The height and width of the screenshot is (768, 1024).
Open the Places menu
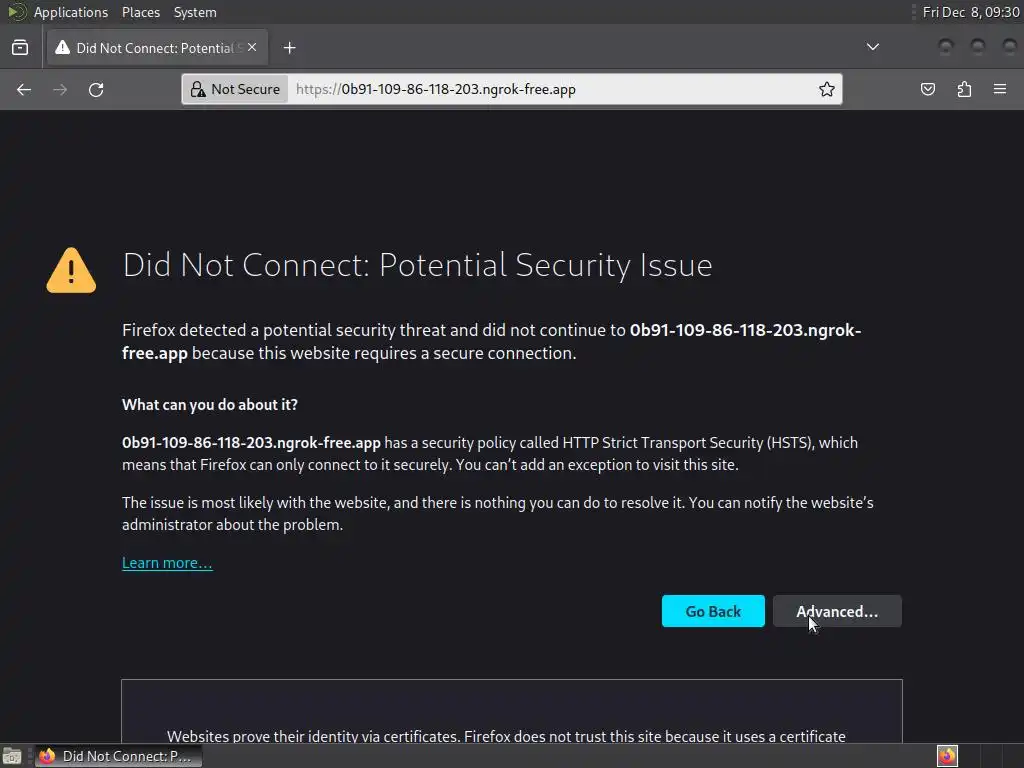point(141,12)
